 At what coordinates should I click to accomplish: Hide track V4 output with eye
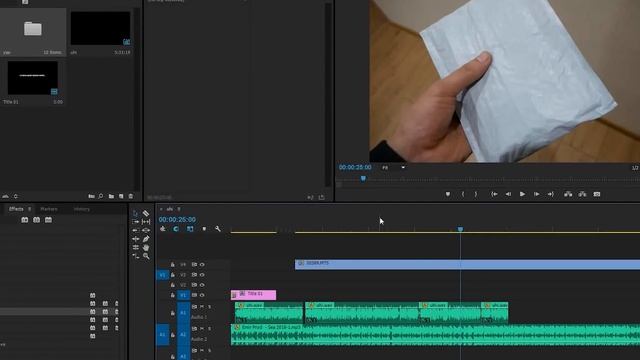tap(202, 264)
